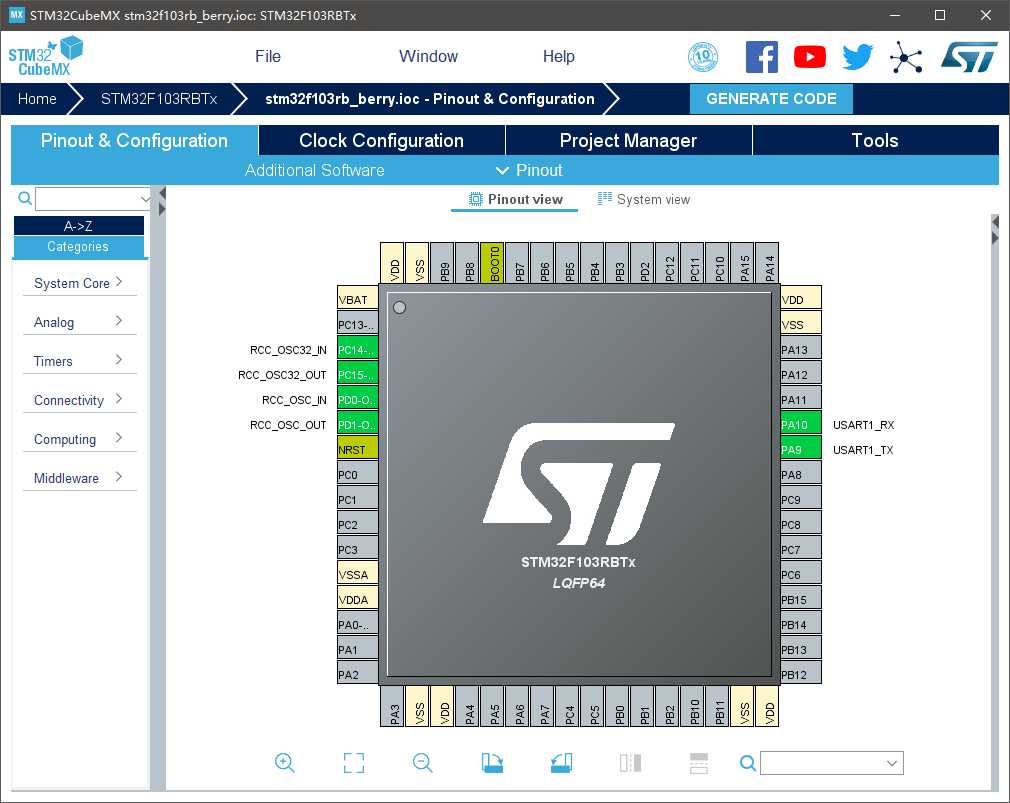1010x803 pixels.
Task: Rotate the chip counter-clockwise
Action: pyautogui.click(x=561, y=763)
